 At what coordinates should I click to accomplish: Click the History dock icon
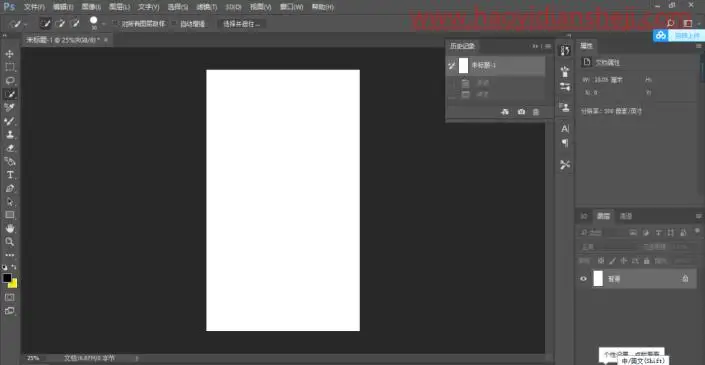point(565,50)
